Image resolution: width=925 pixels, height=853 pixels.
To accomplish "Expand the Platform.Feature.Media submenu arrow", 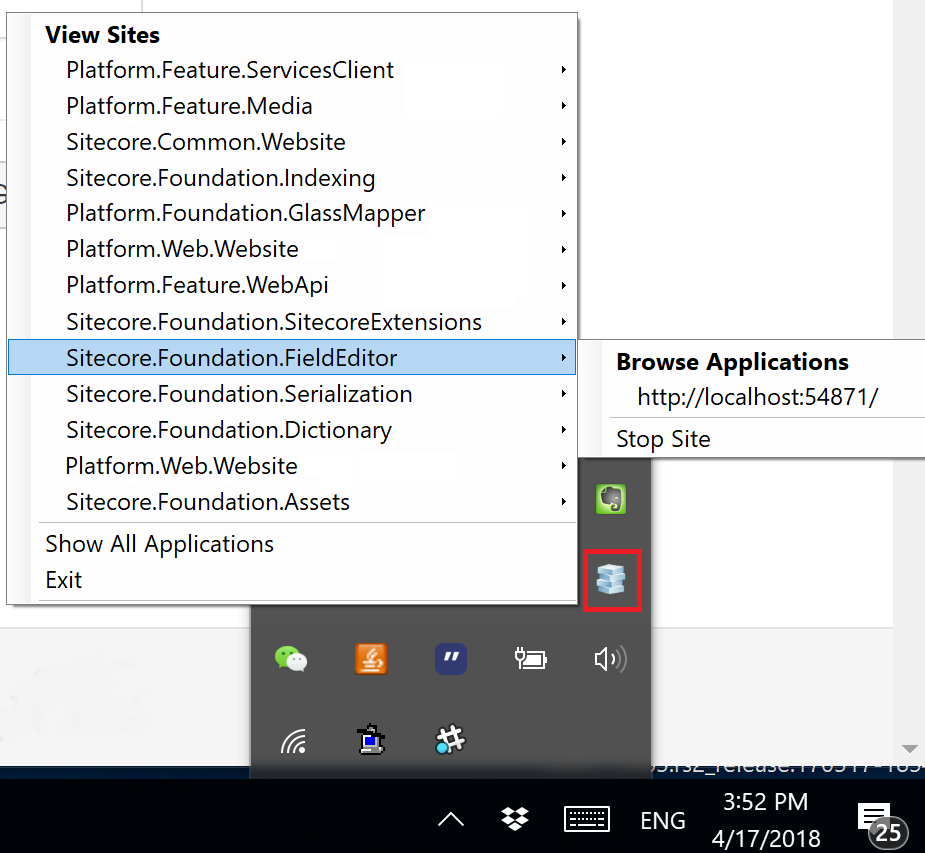I will (x=564, y=106).
